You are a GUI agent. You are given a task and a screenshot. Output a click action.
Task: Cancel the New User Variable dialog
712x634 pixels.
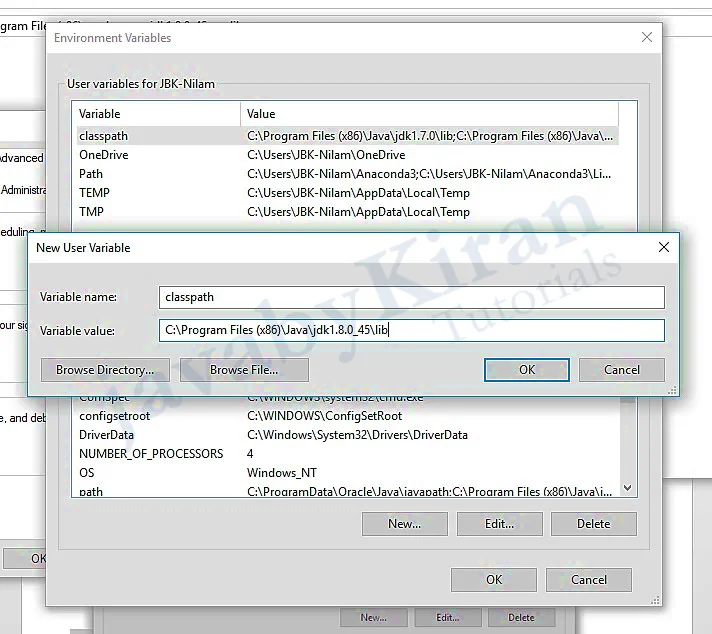click(x=622, y=370)
